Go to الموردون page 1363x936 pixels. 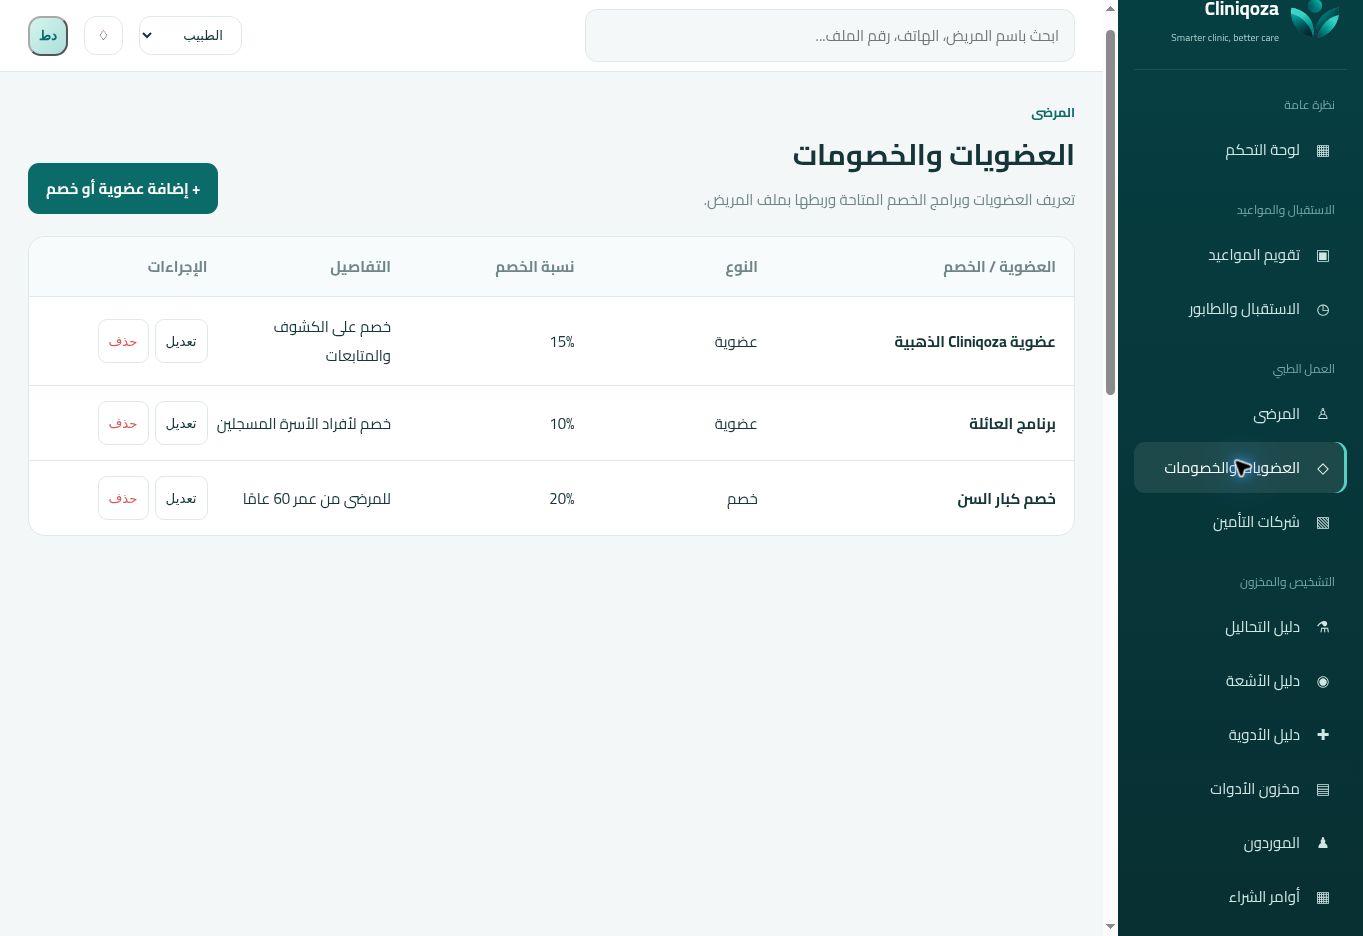[x=1240, y=843]
